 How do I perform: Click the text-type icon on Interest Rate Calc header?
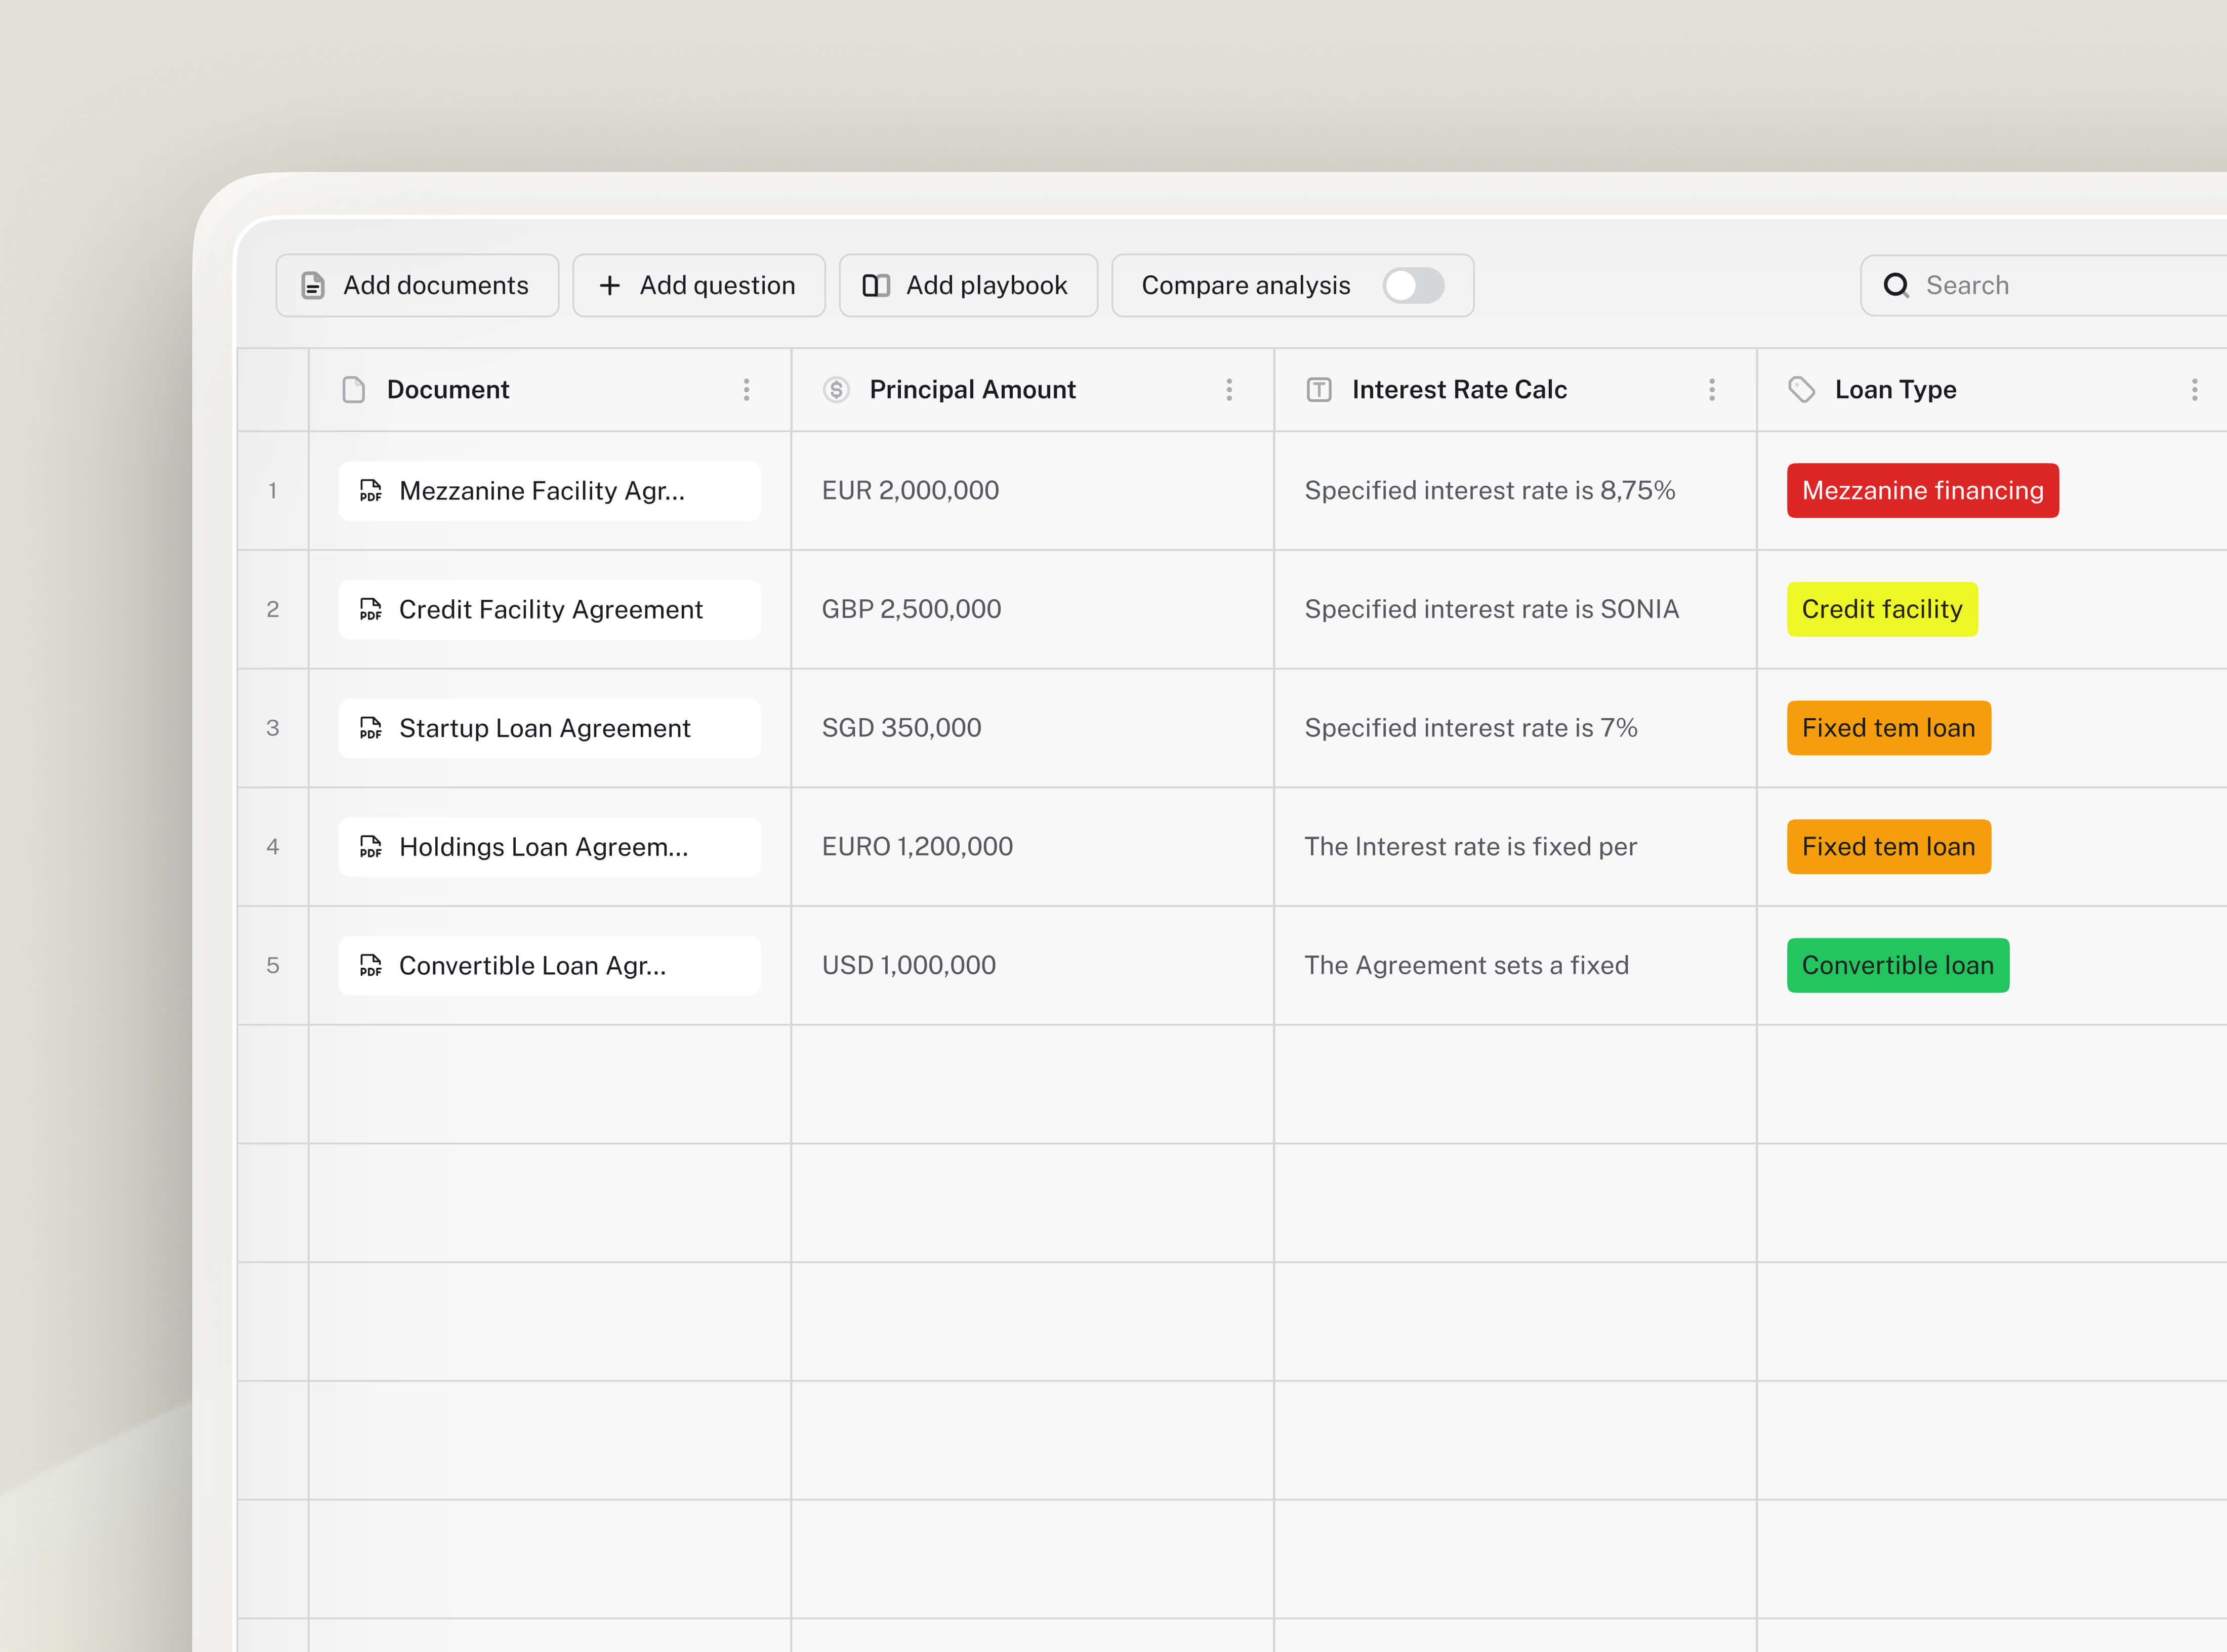click(x=1321, y=389)
